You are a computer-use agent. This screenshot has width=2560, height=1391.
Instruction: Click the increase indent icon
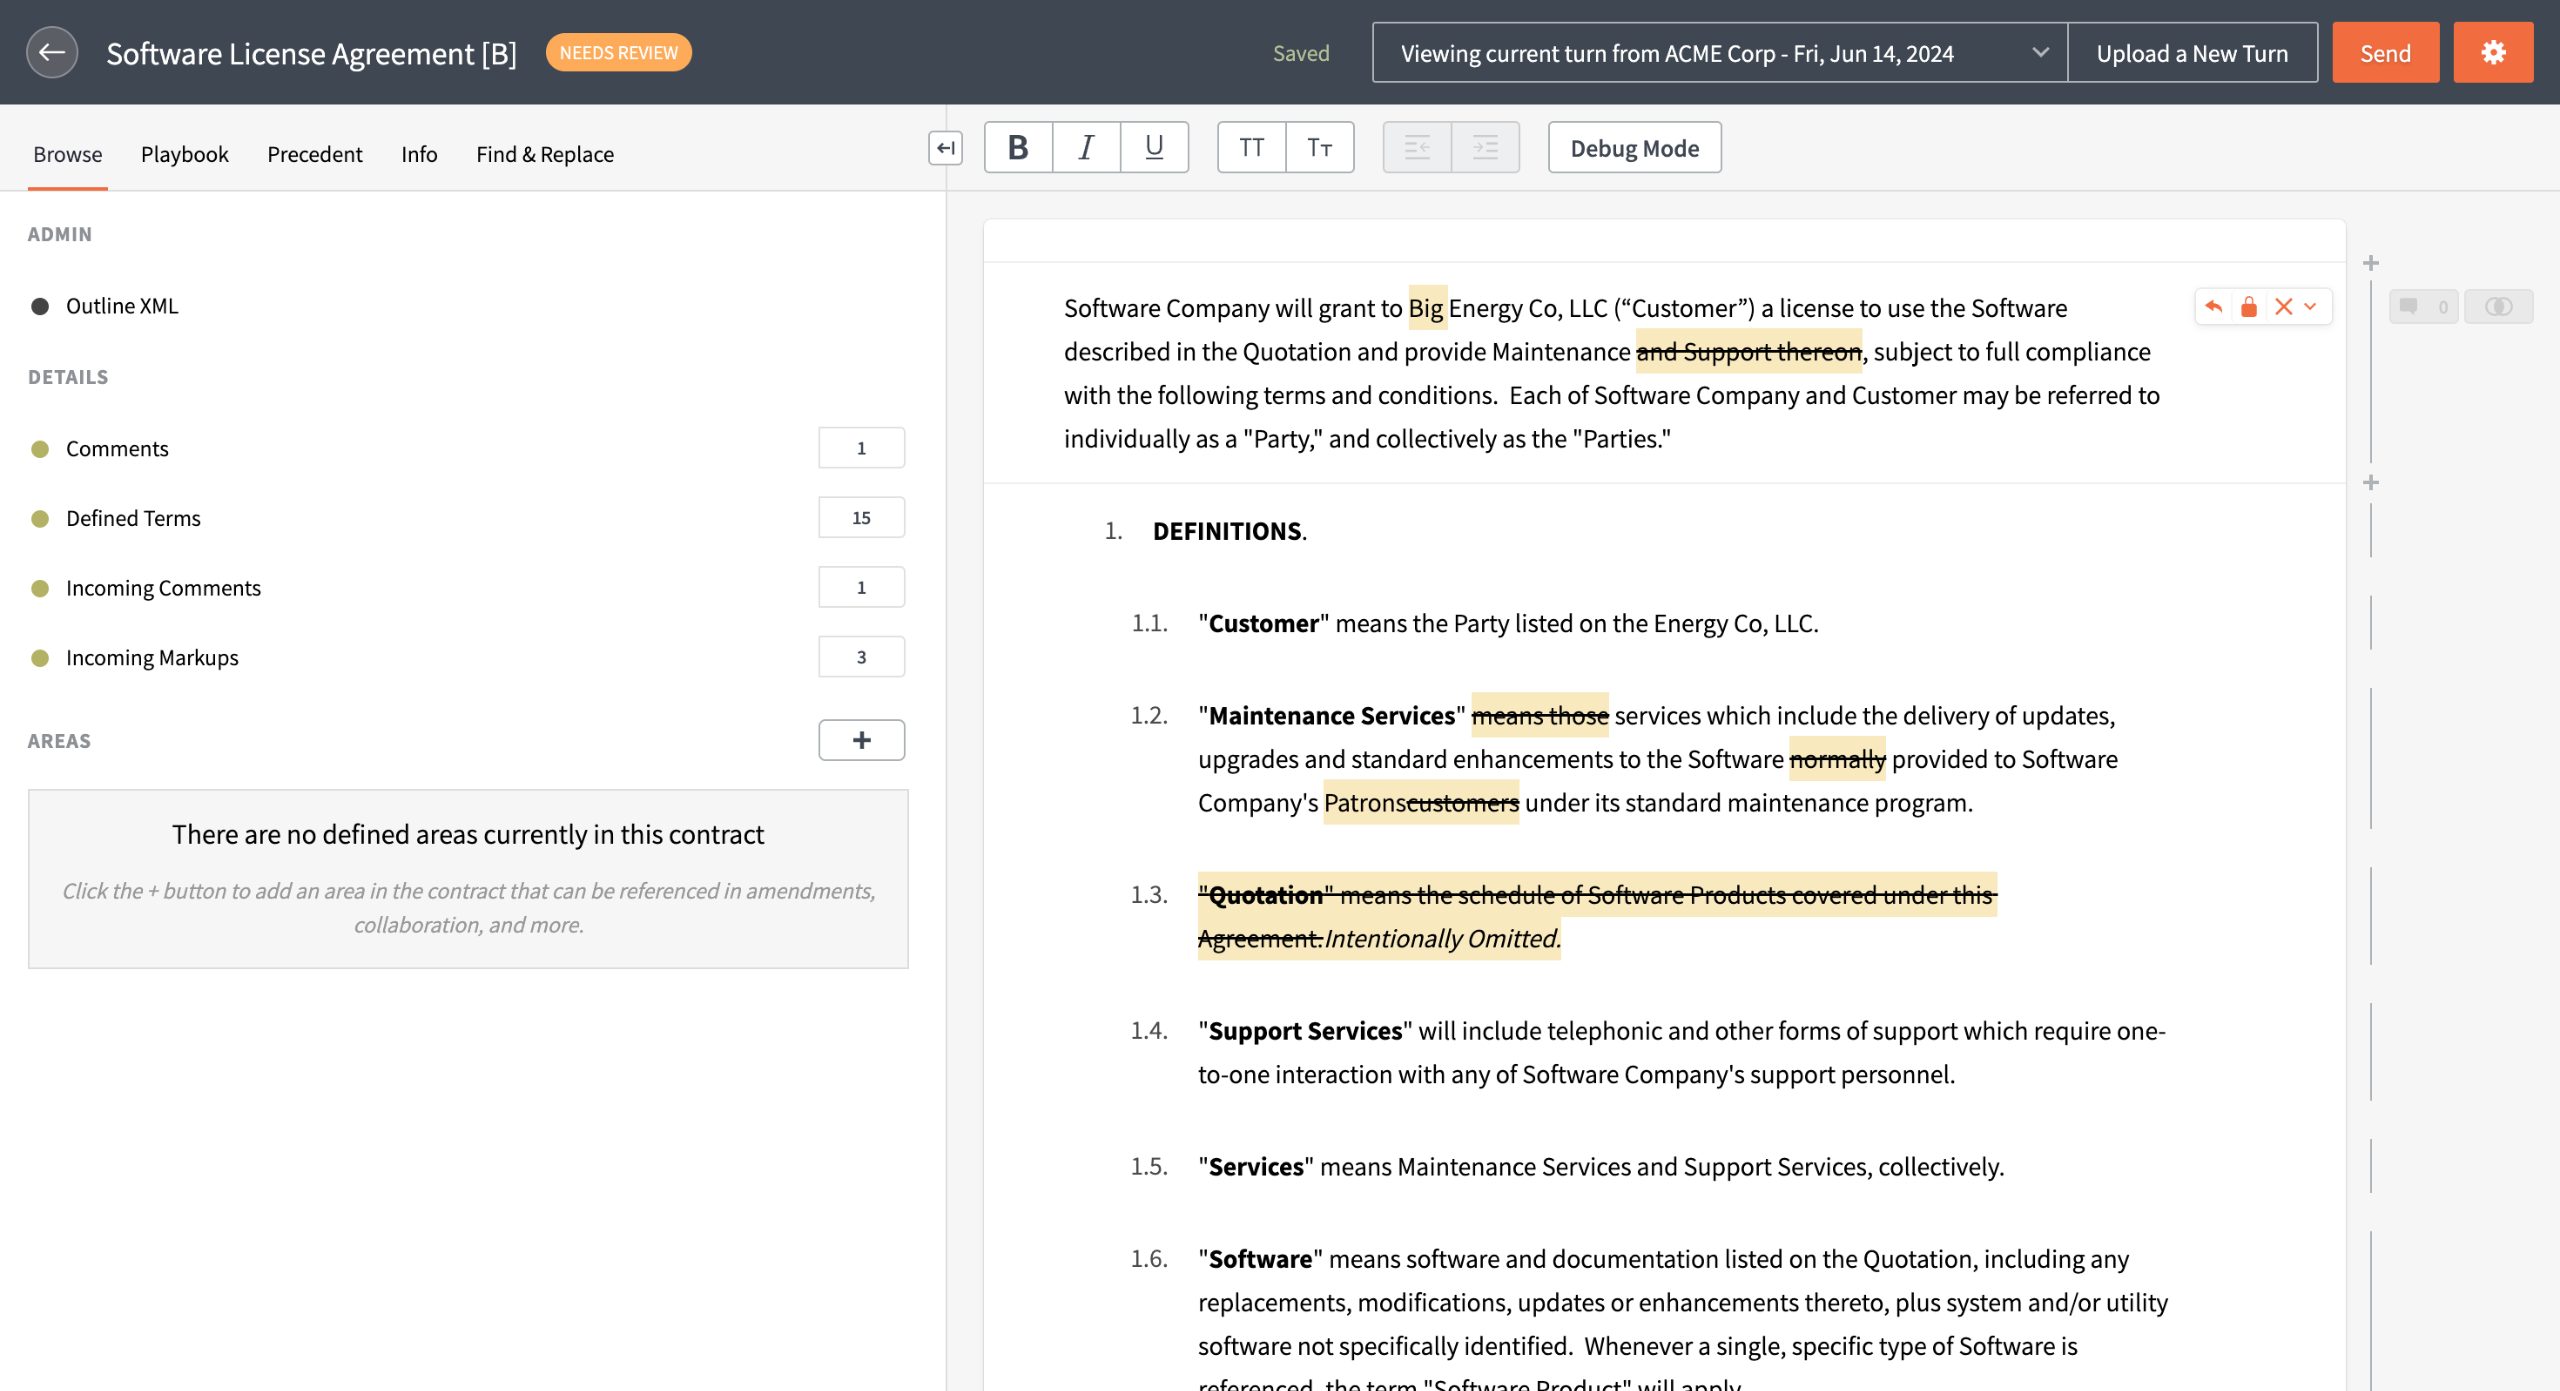click(x=1485, y=148)
